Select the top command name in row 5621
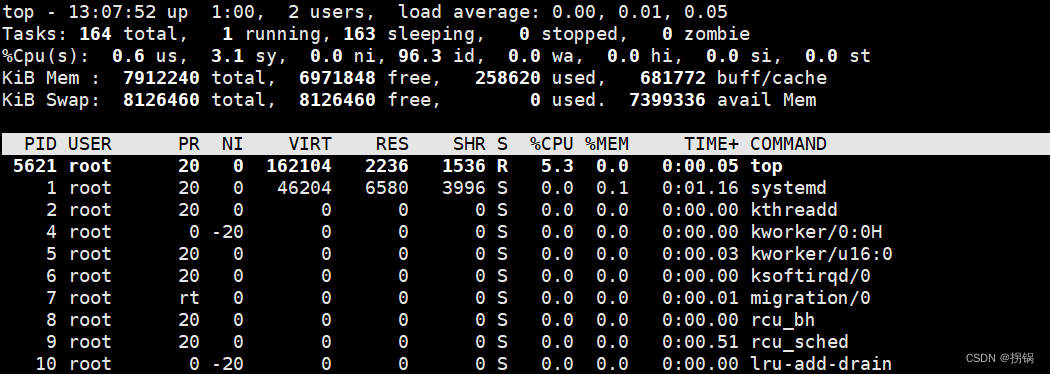The width and height of the screenshot is (1050, 374). point(766,166)
